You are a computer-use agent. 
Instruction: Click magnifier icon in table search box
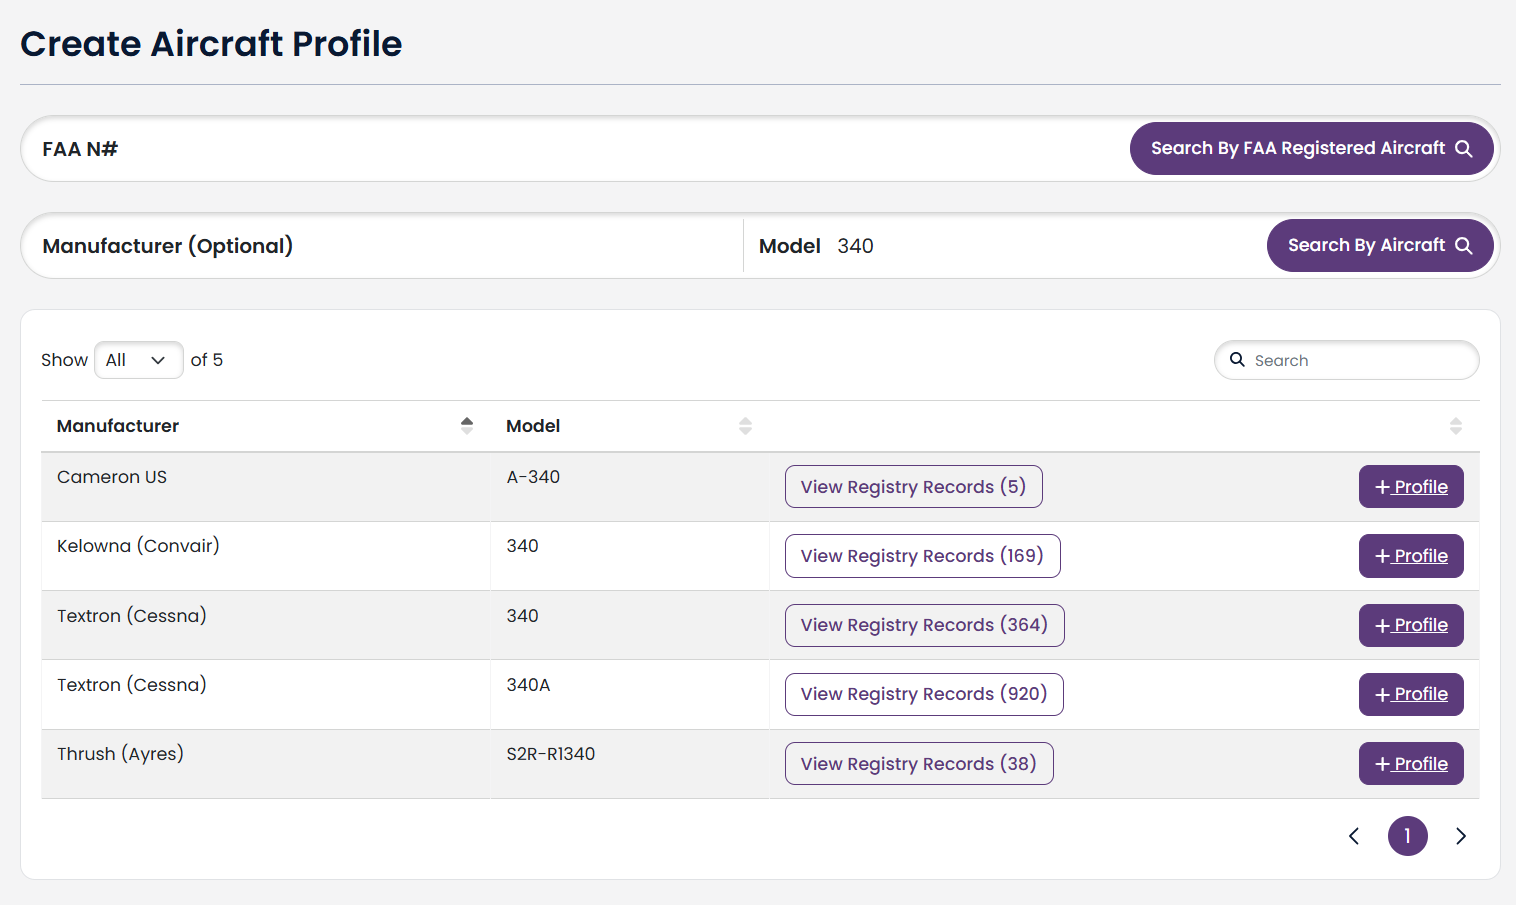coord(1237,360)
